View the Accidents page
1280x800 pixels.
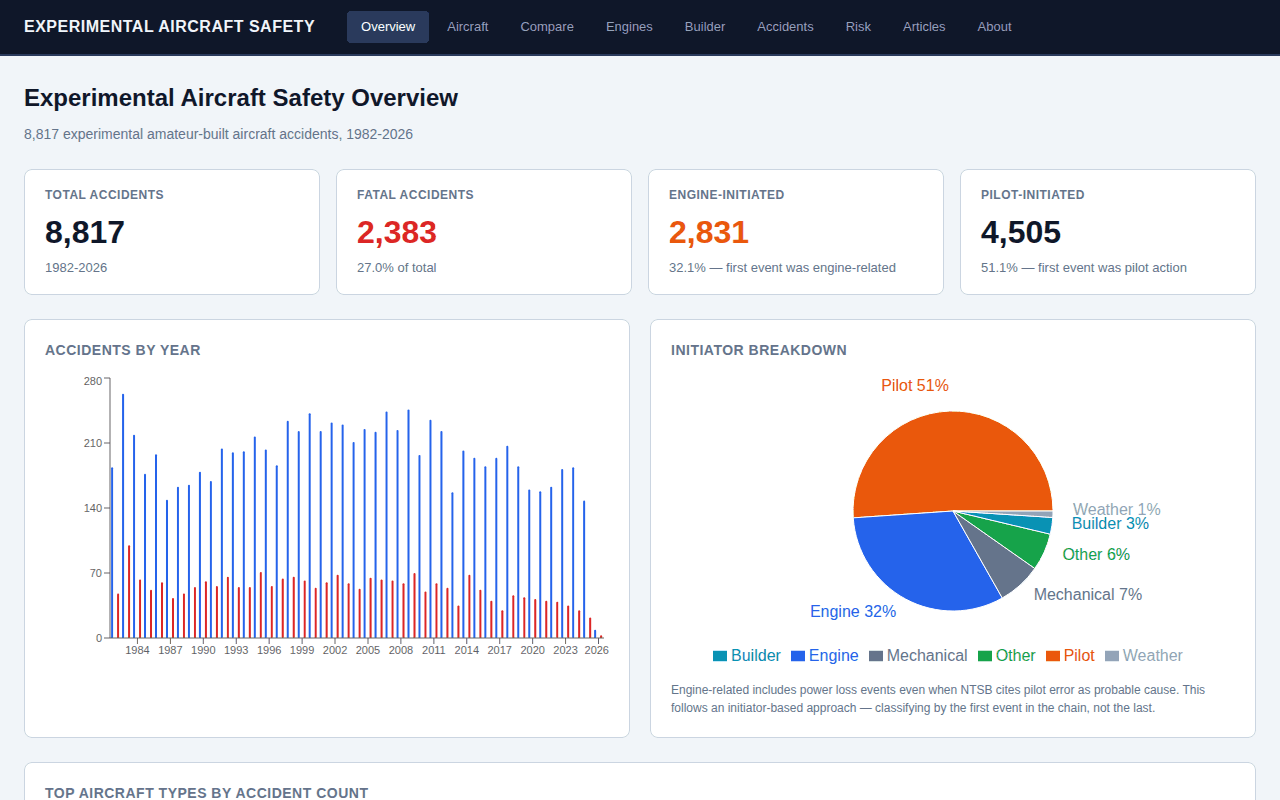(785, 27)
